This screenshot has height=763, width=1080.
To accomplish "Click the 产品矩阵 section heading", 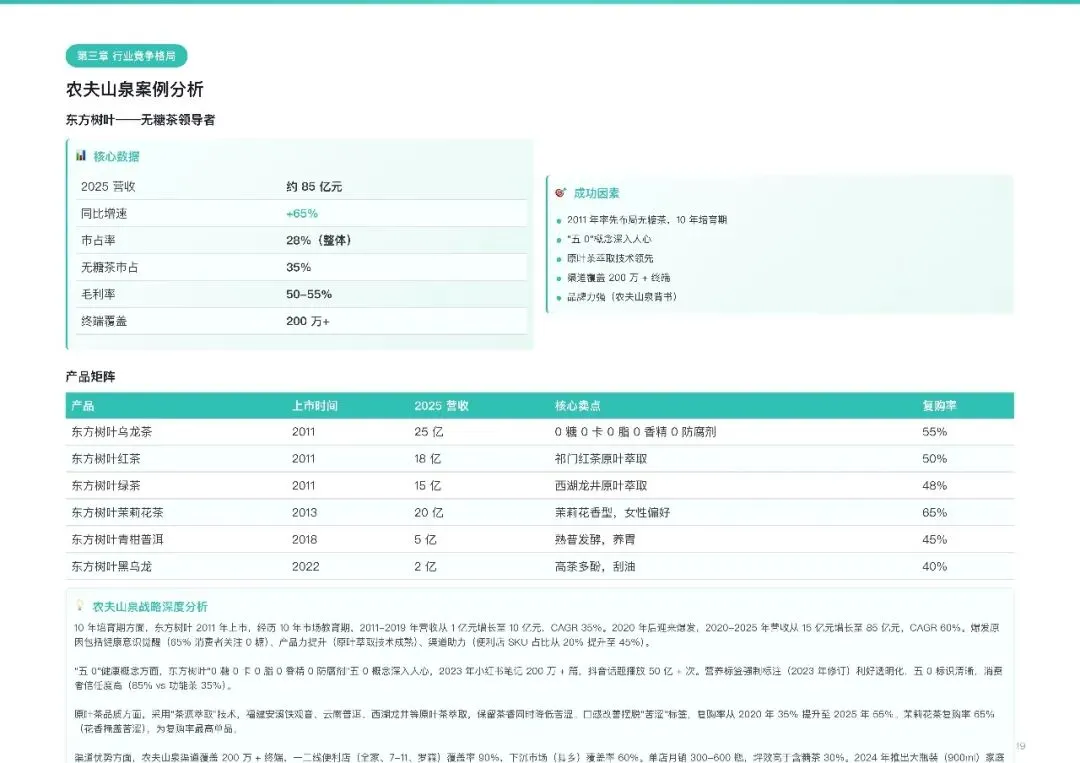I will 90,377.
